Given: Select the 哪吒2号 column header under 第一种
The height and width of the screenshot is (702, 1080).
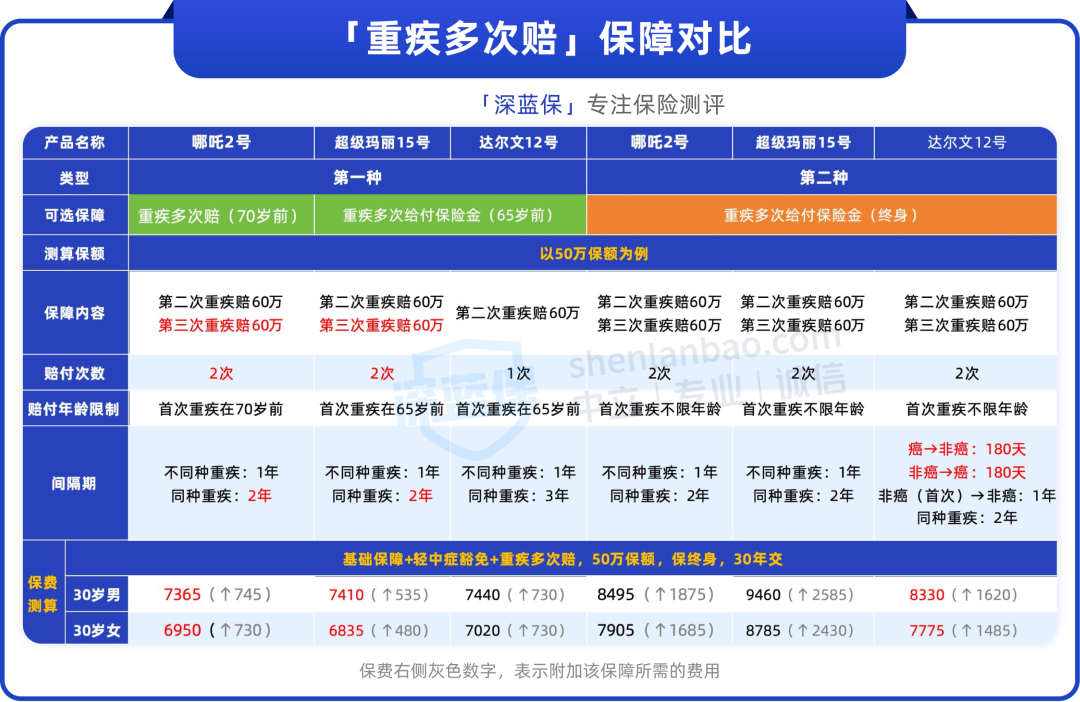Looking at the screenshot, I should click(x=221, y=143).
